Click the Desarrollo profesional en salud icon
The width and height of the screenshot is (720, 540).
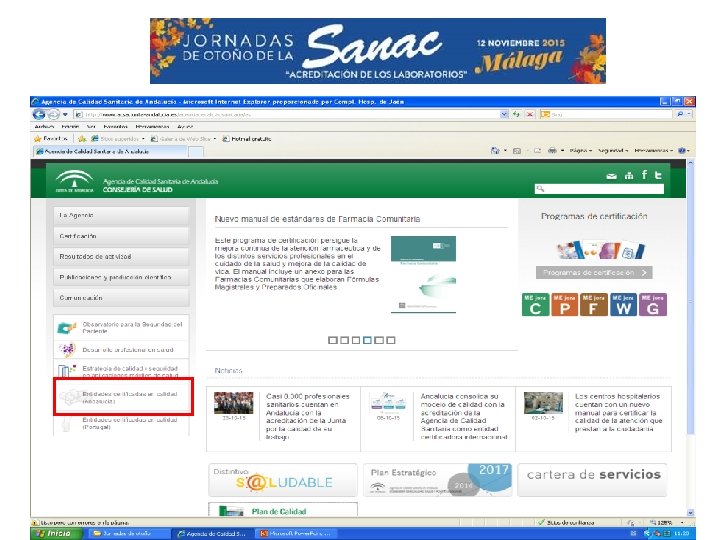click(x=67, y=350)
